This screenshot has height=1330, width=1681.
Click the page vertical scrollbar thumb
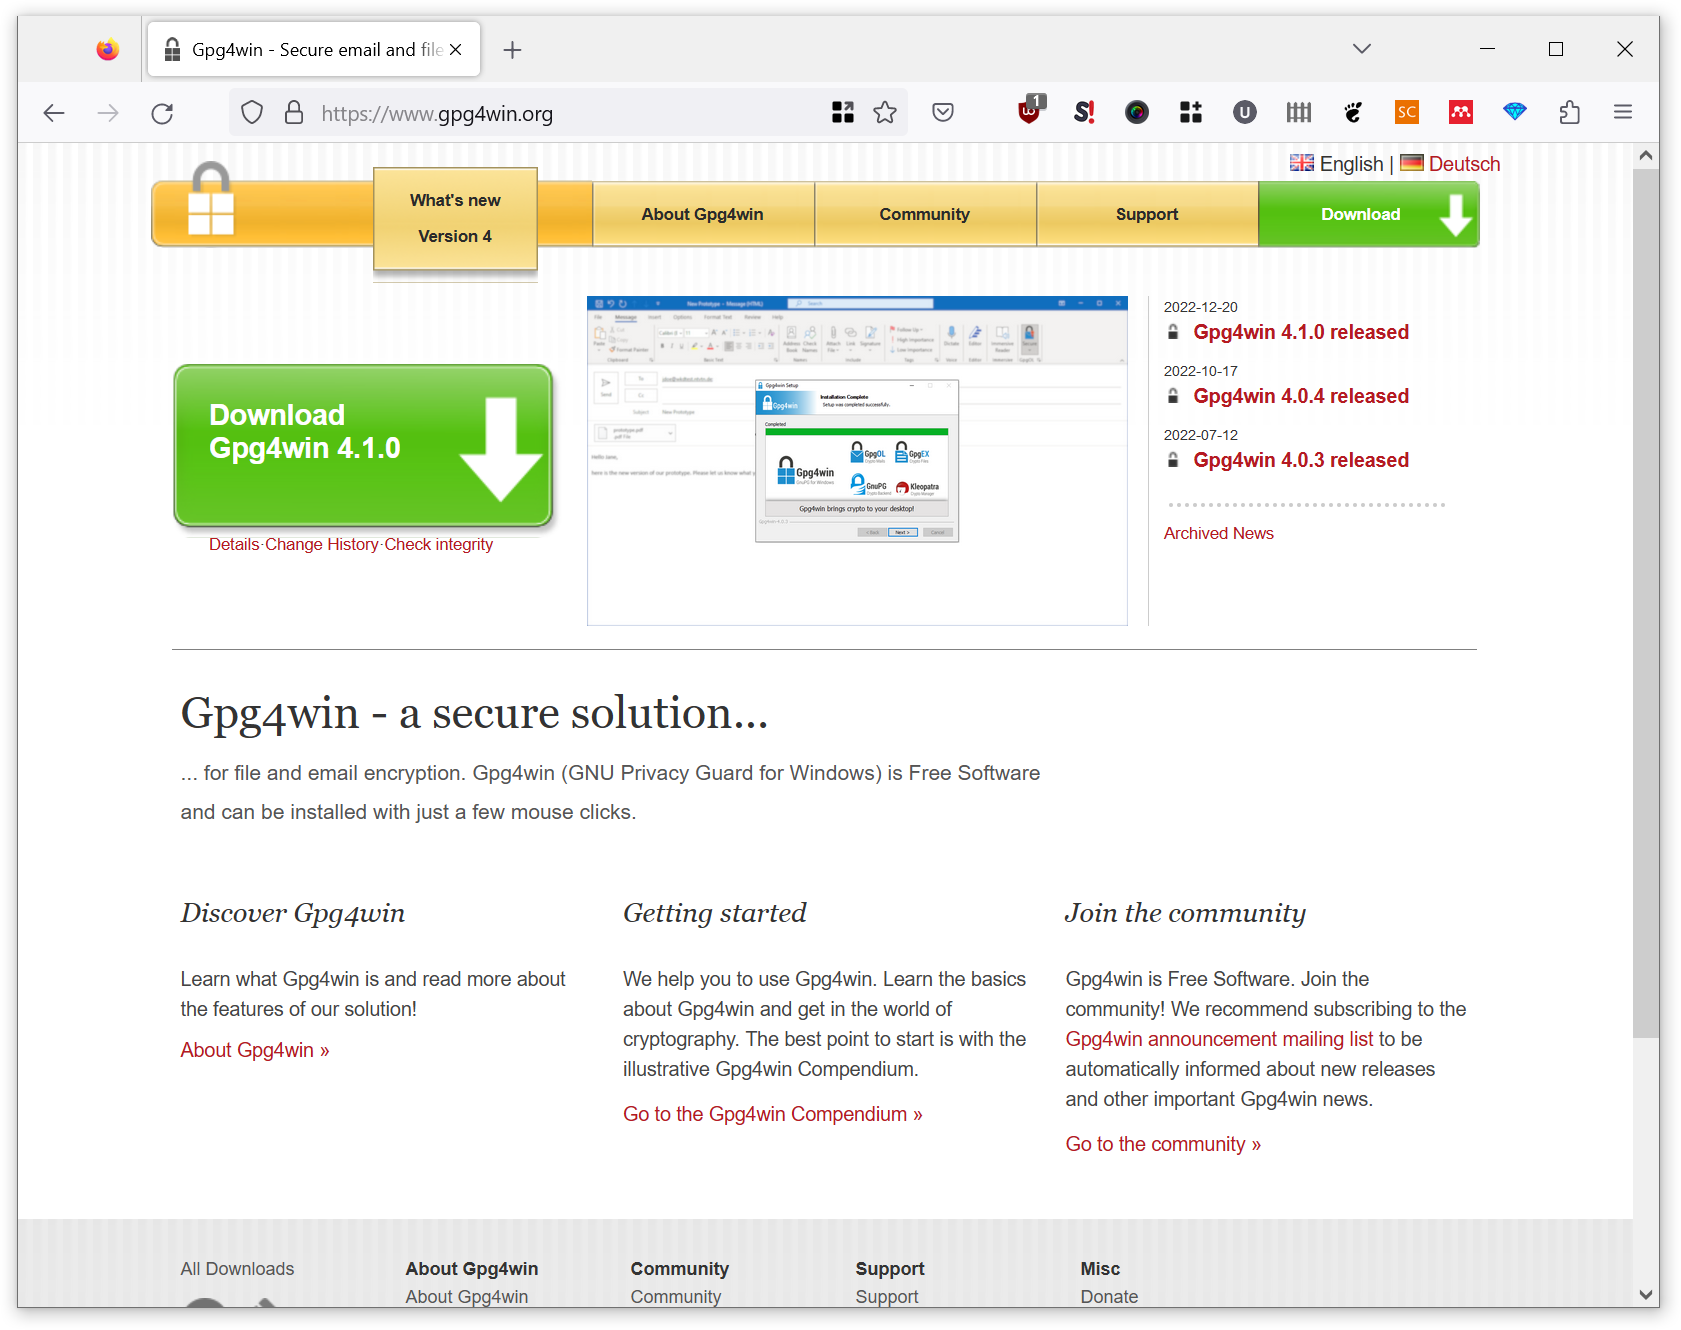tap(1646, 603)
